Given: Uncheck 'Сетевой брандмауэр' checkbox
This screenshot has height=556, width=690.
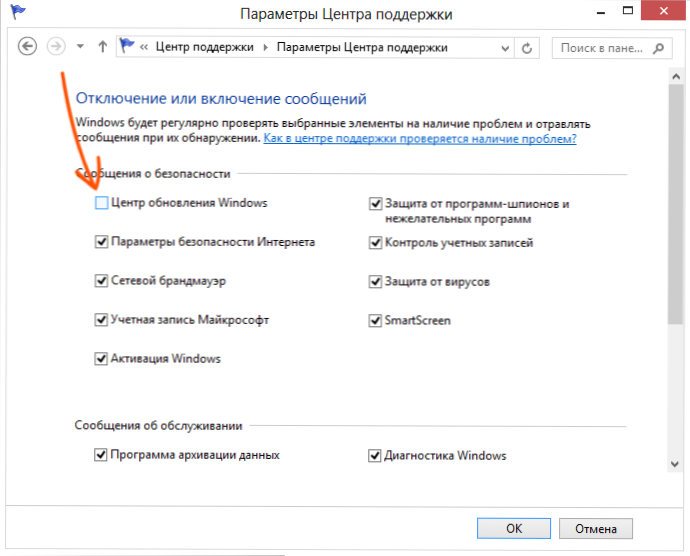Looking at the screenshot, I should (101, 280).
